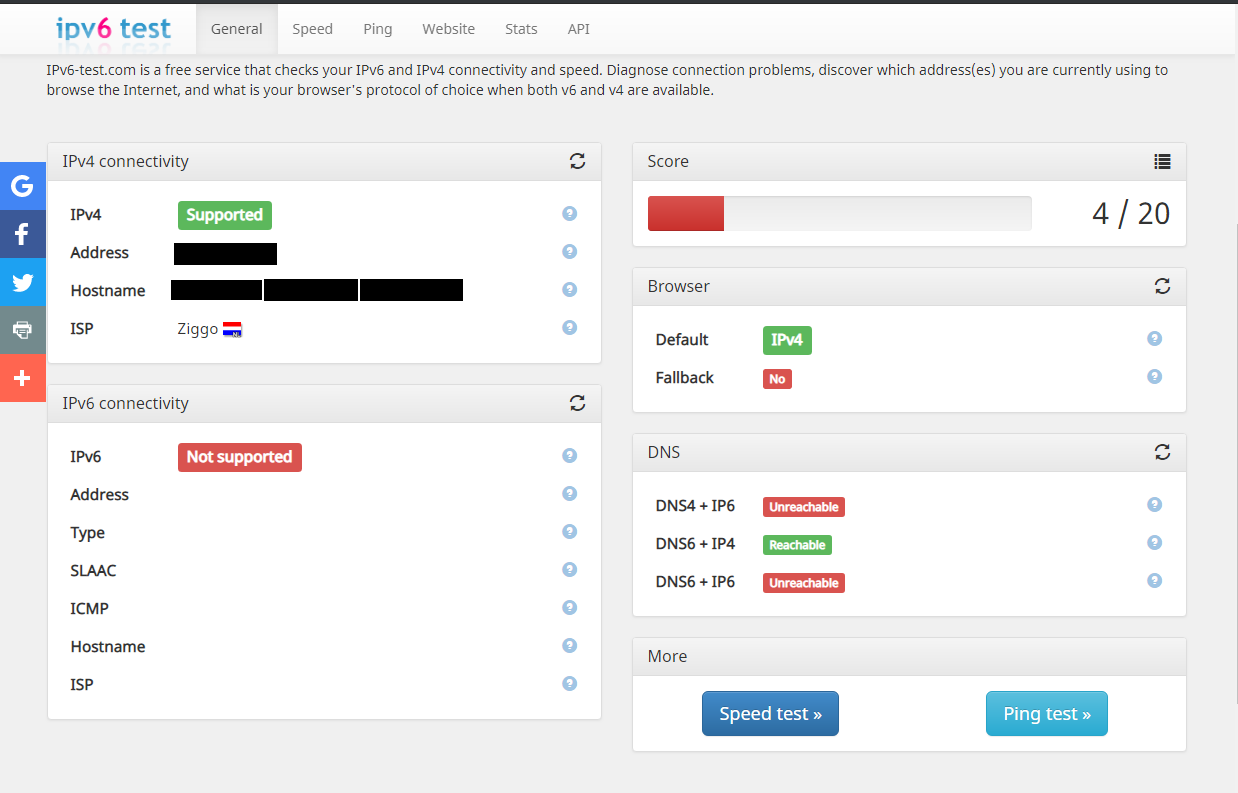Start the Ping test button

1046,713
